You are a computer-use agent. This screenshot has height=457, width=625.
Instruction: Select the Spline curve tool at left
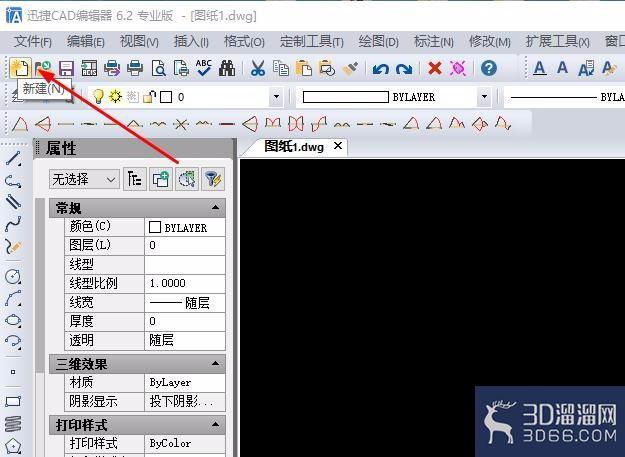pyautogui.click(x=13, y=224)
